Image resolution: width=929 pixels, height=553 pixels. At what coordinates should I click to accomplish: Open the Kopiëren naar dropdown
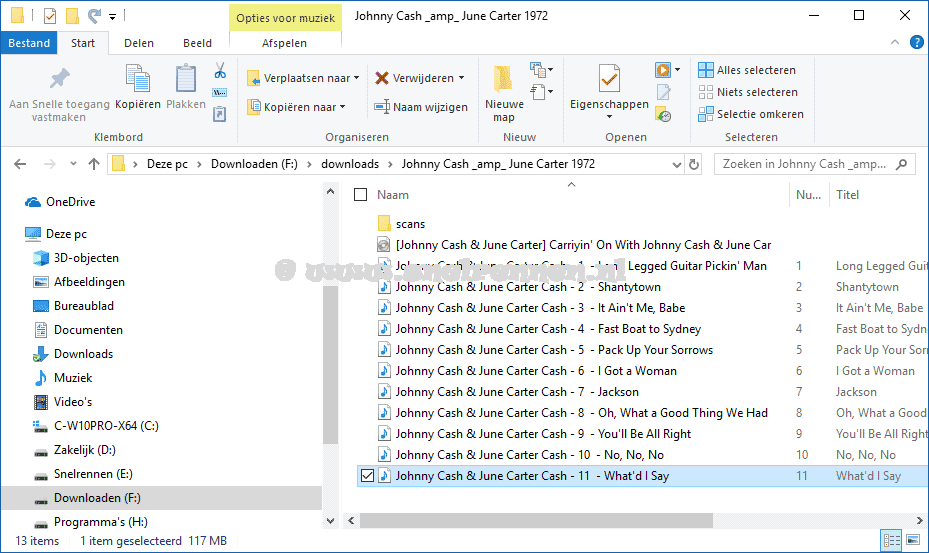[x=296, y=107]
